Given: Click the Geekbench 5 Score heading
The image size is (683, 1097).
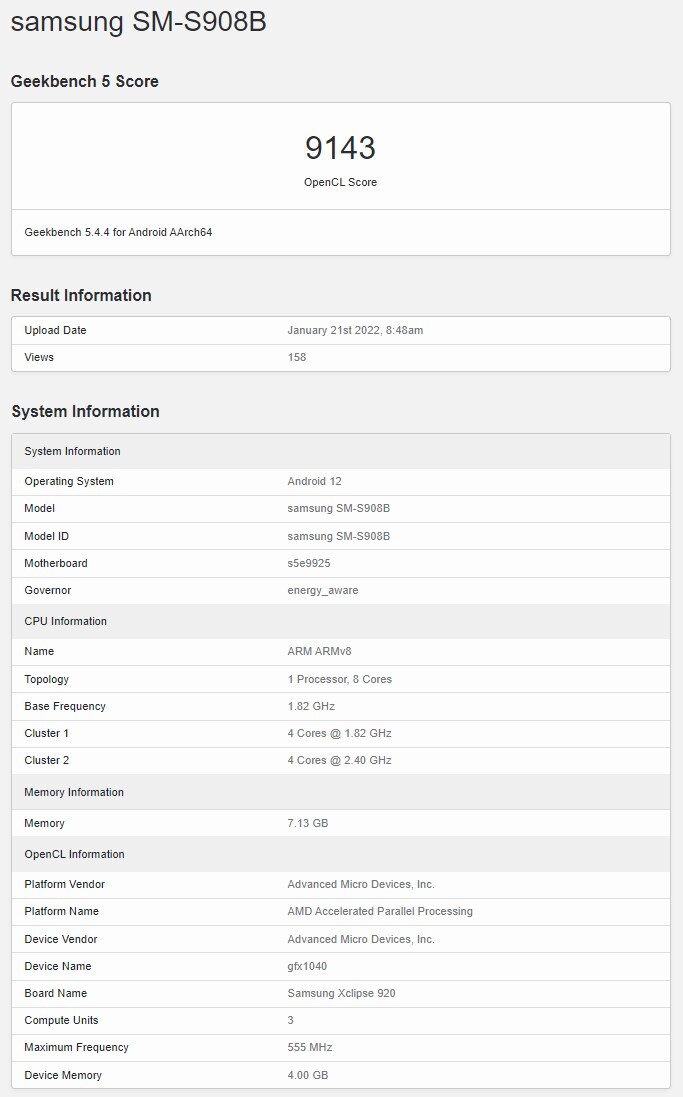Looking at the screenshot, I should pos(85,82).
